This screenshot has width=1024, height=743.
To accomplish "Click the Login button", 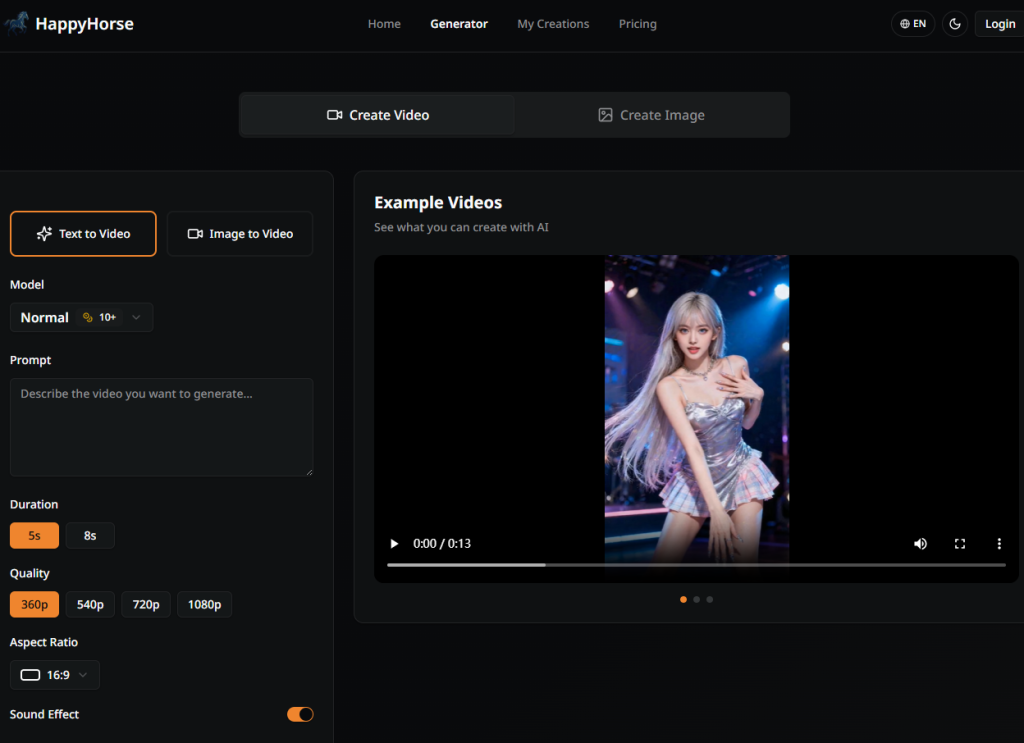I will pos(999,24).
